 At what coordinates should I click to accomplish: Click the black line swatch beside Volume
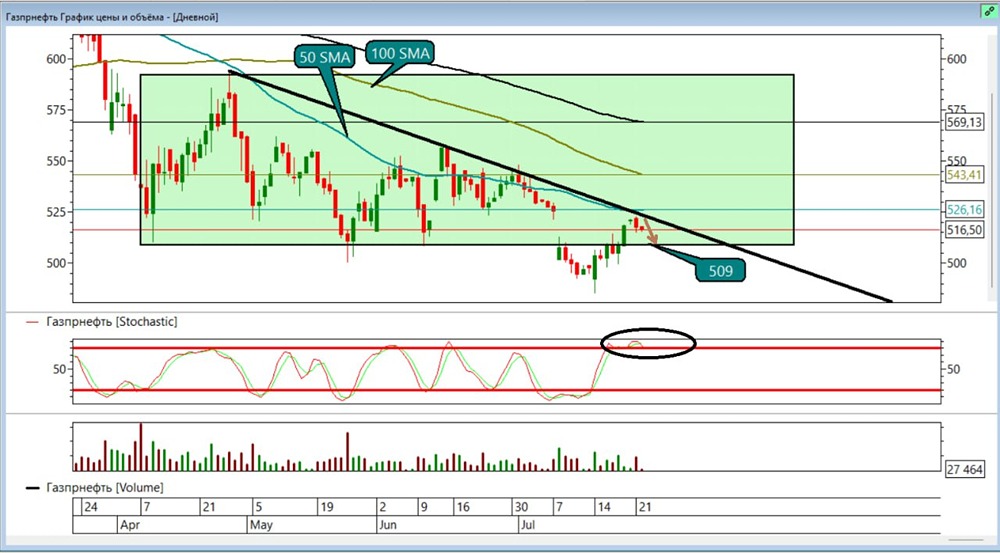coord(34,489)
